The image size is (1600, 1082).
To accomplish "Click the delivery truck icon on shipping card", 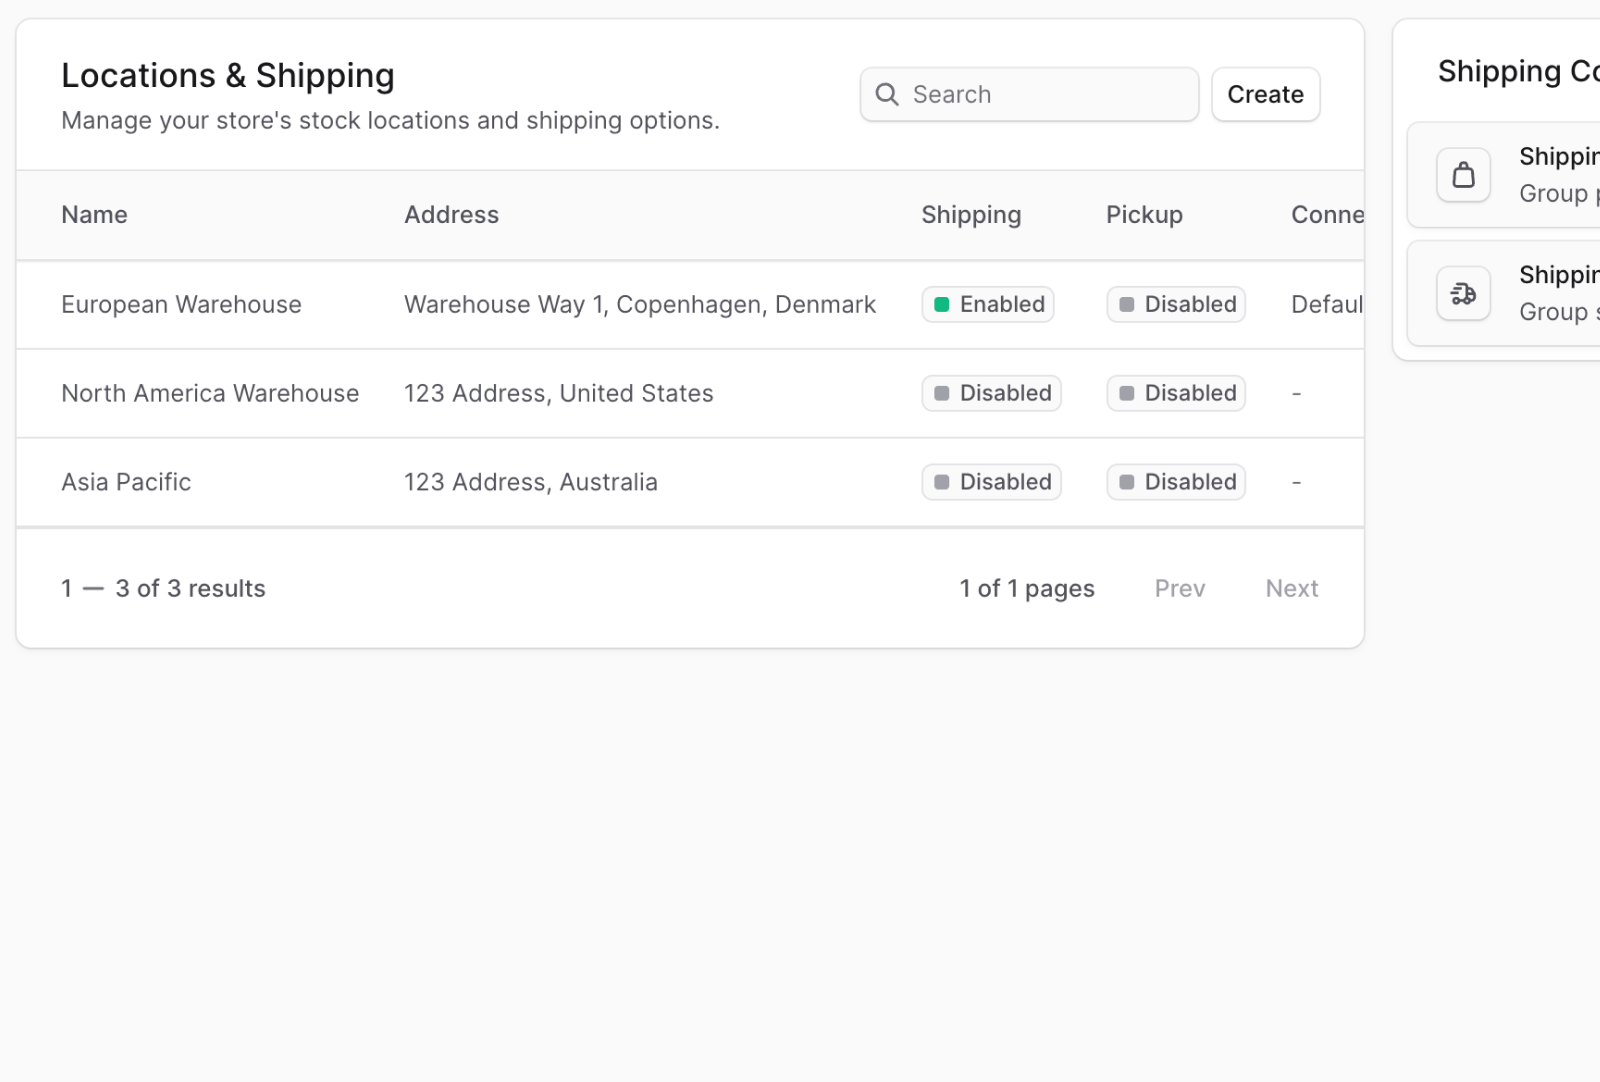I will tap(1463, 293).
